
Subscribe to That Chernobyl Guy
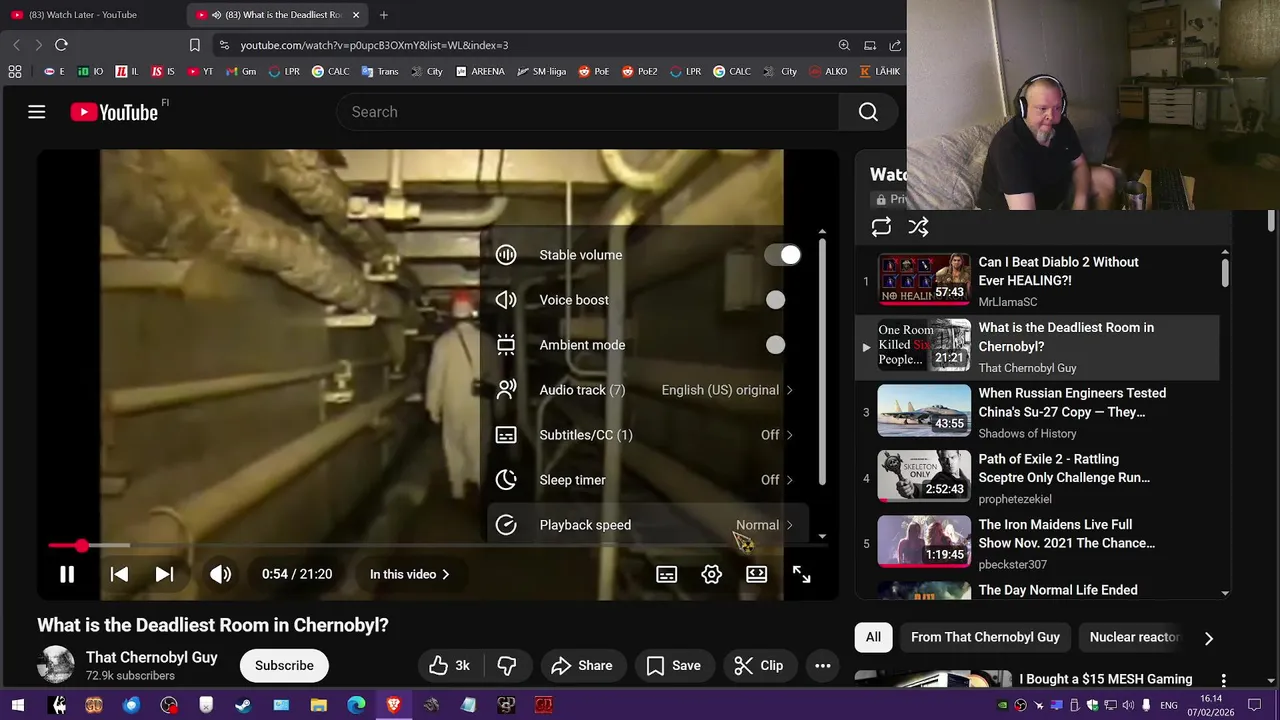click(x=284, y=665)
